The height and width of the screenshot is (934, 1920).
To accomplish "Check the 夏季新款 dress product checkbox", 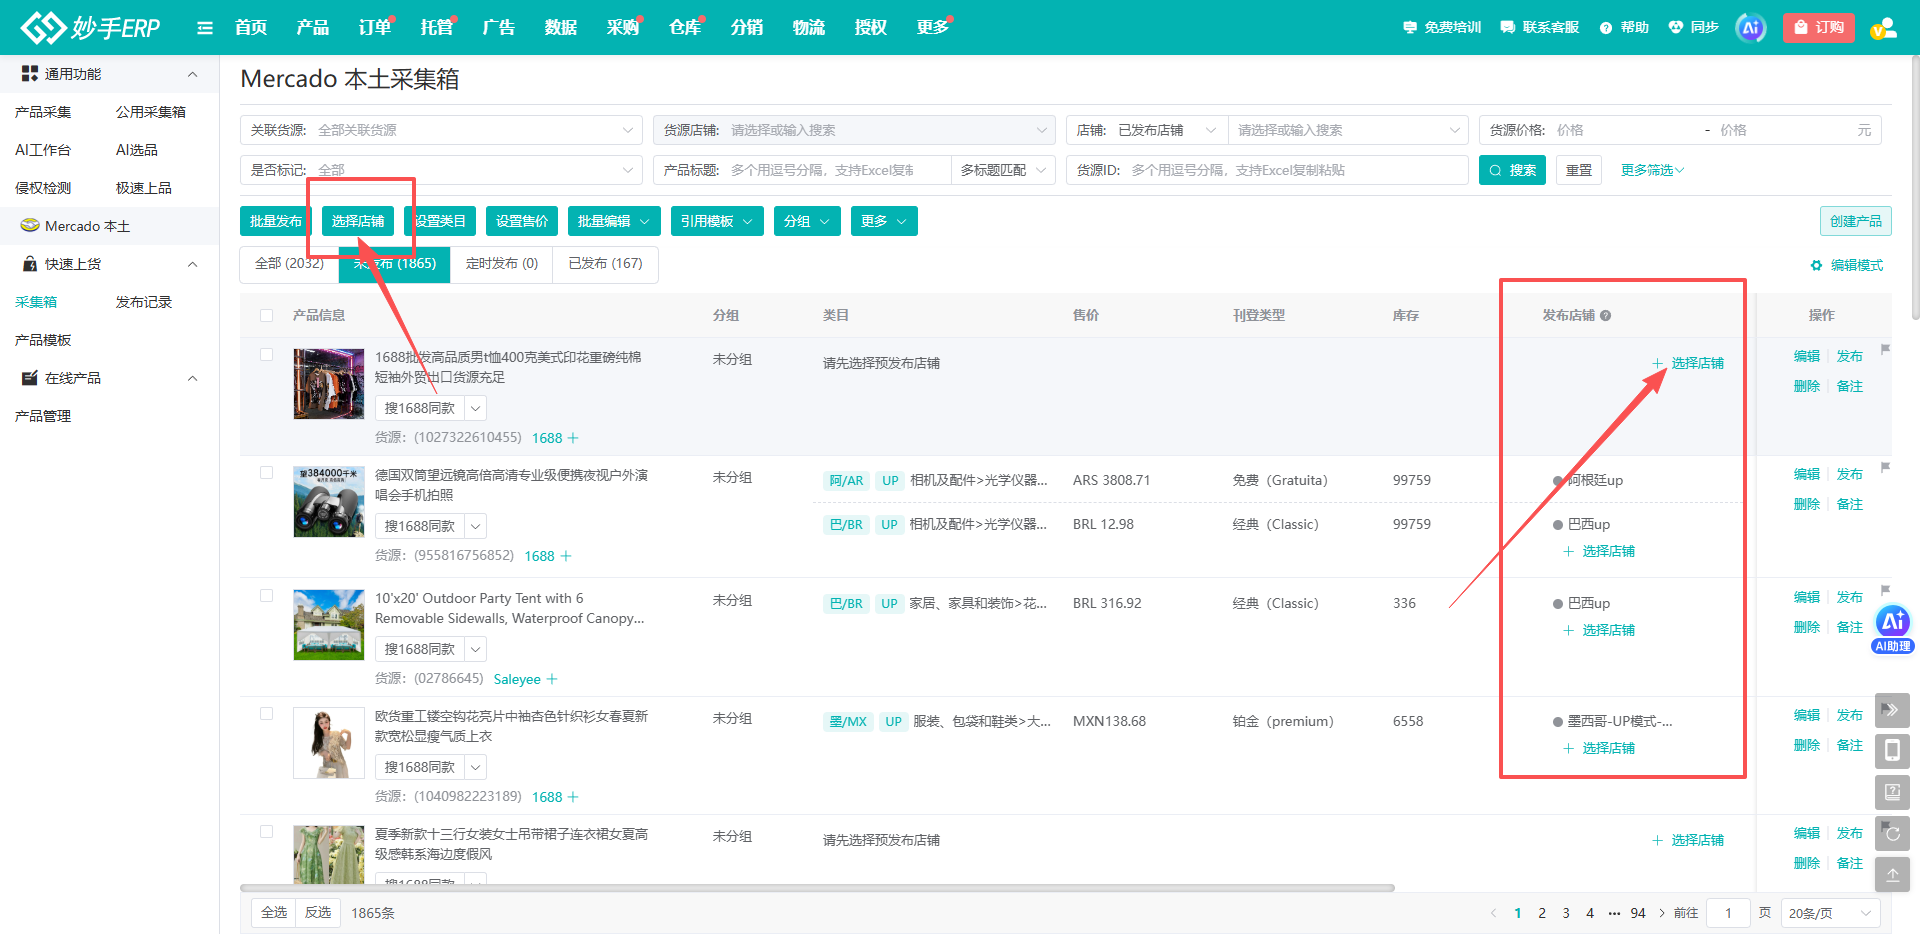I will coord(266,831).
